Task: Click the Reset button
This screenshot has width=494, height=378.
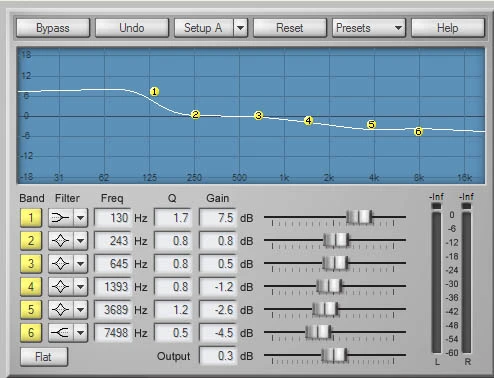Action: point(290,28)
